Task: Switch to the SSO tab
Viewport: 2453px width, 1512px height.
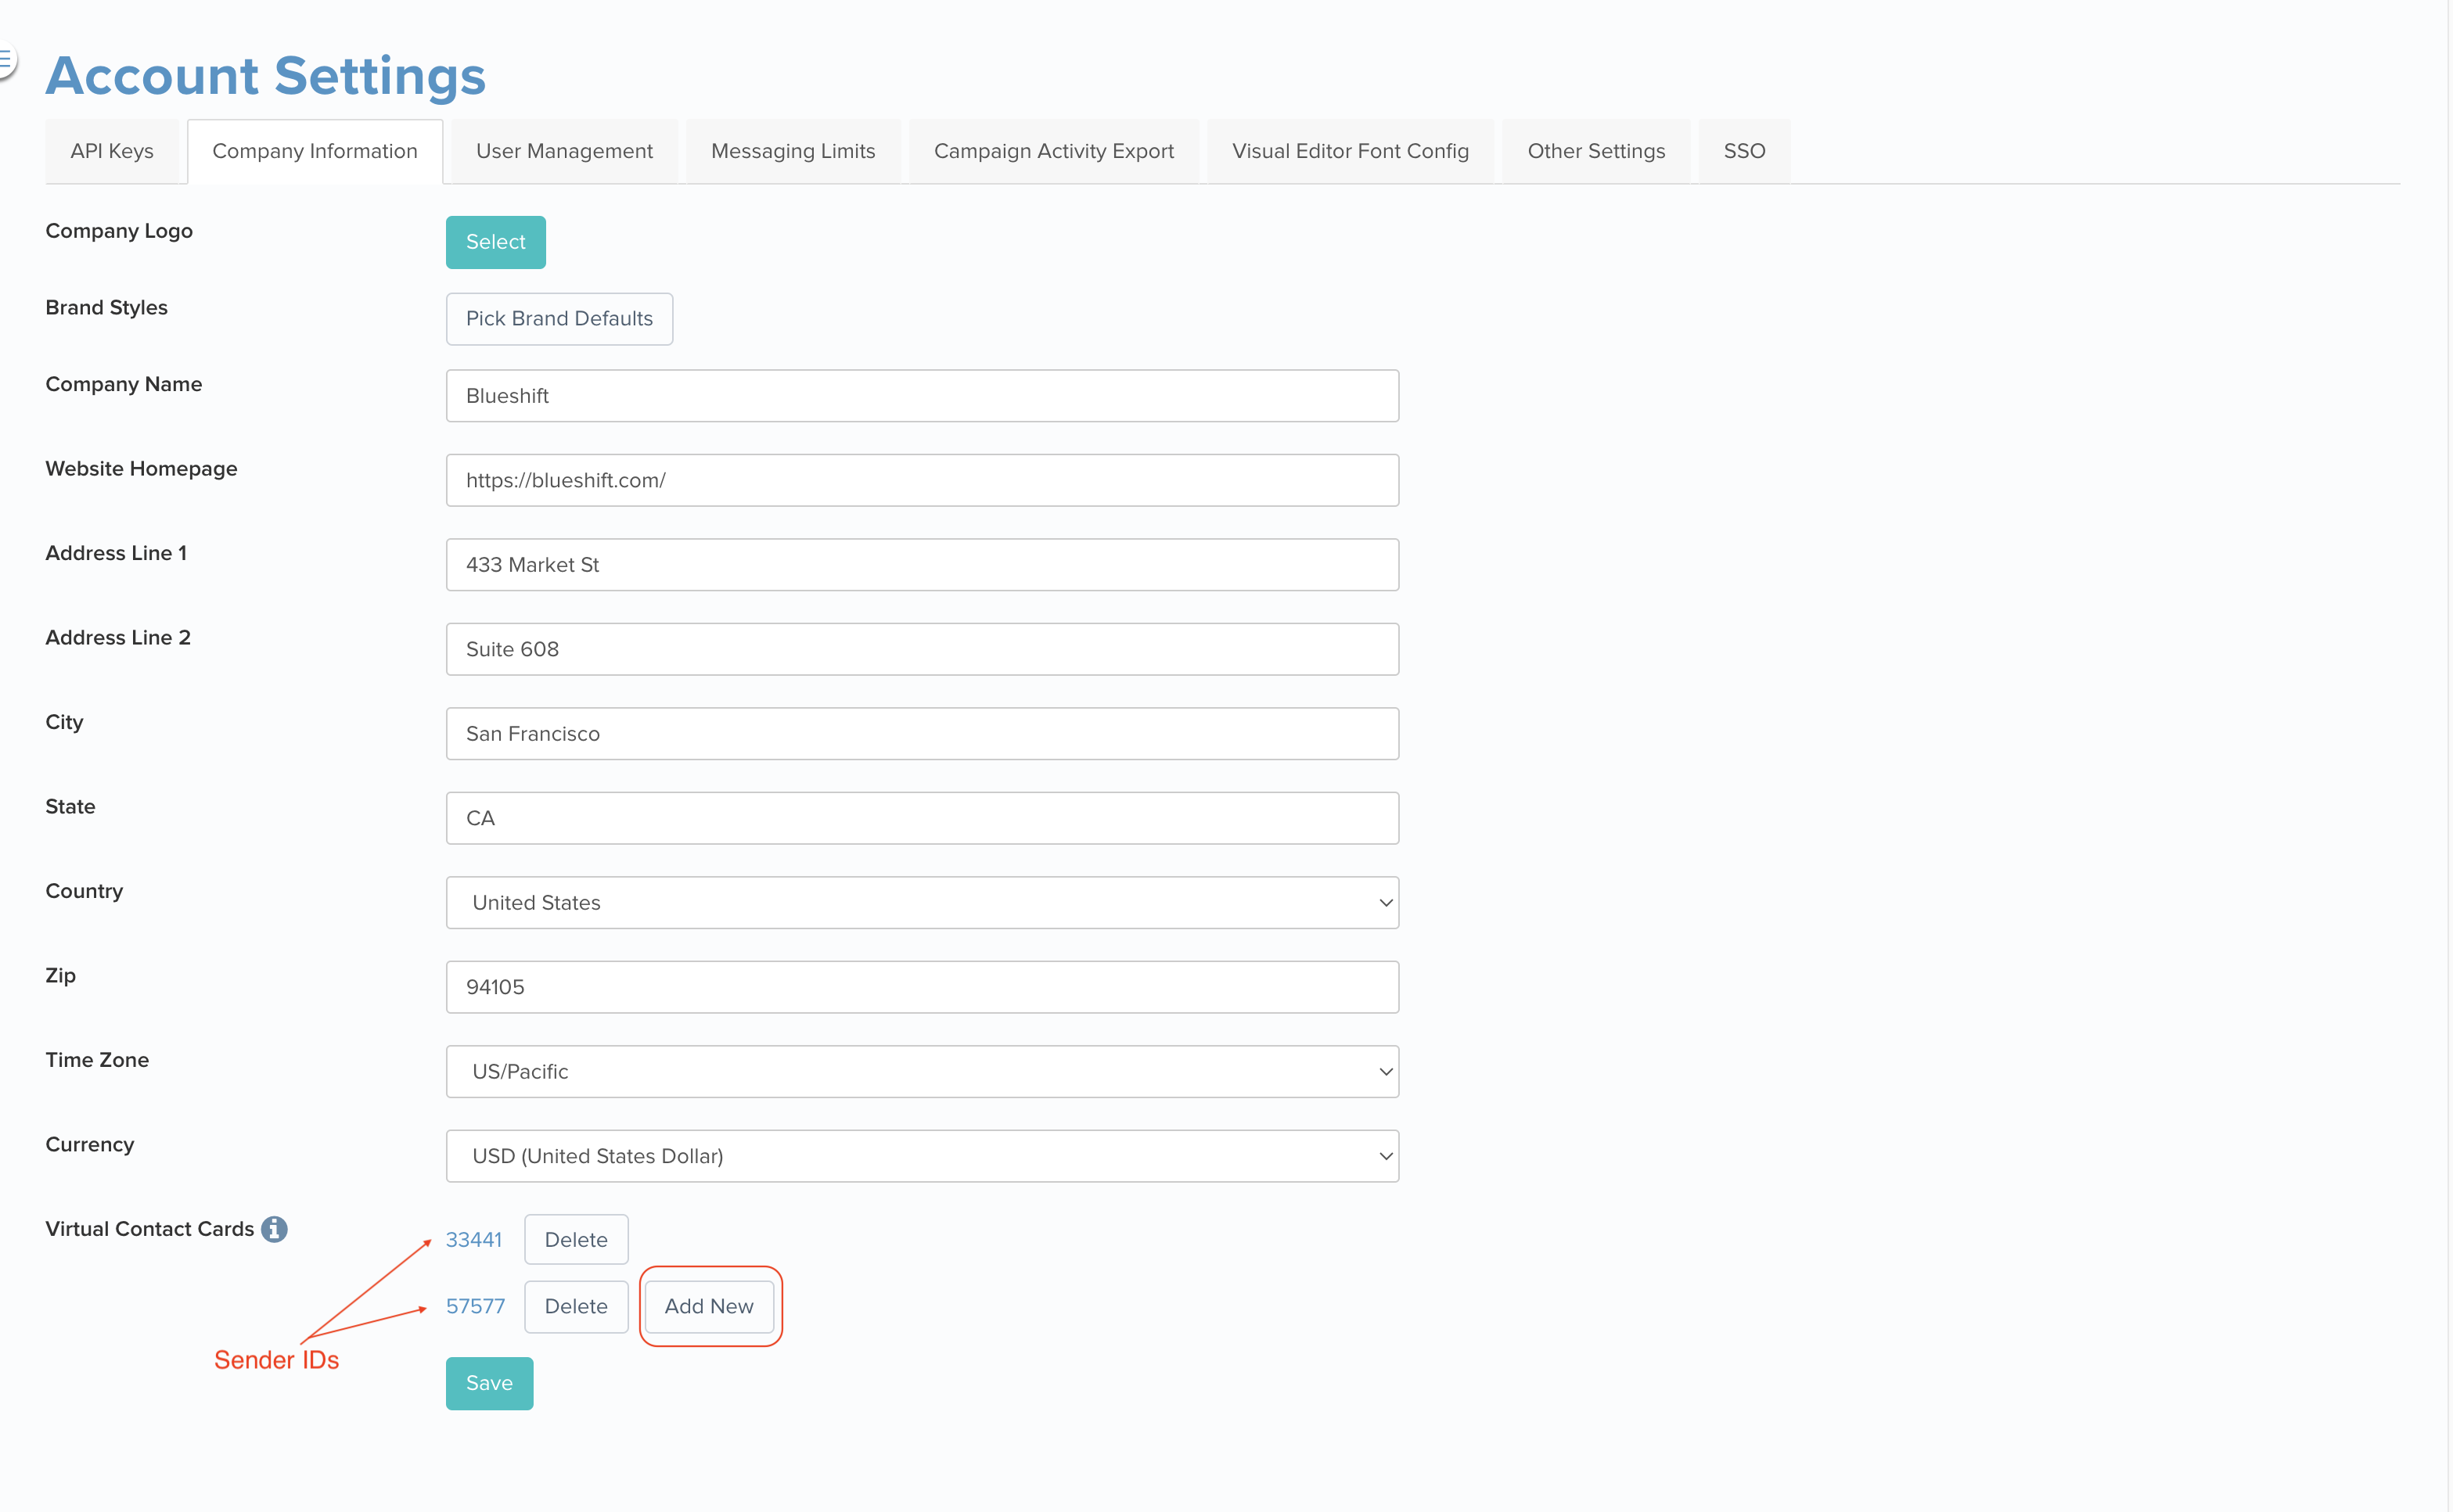Action: (1744, 151)
